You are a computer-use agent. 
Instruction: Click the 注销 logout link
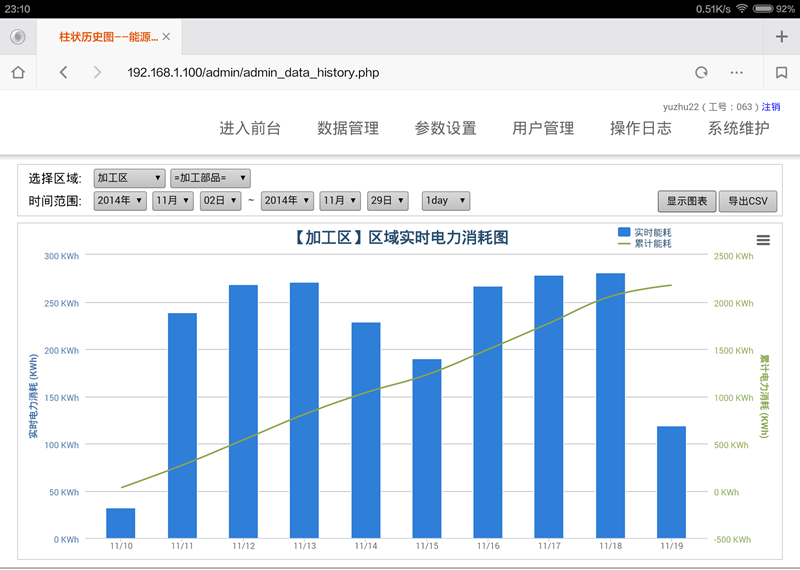(x=771, y=107)
